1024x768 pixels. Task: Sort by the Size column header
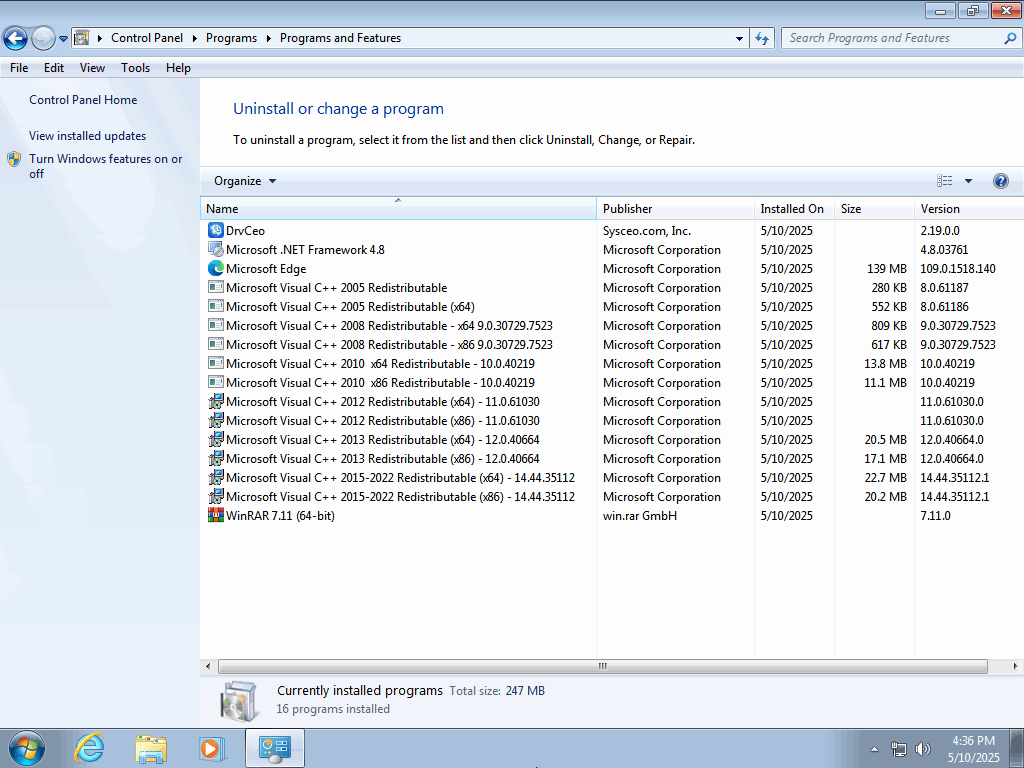point(874,209)
